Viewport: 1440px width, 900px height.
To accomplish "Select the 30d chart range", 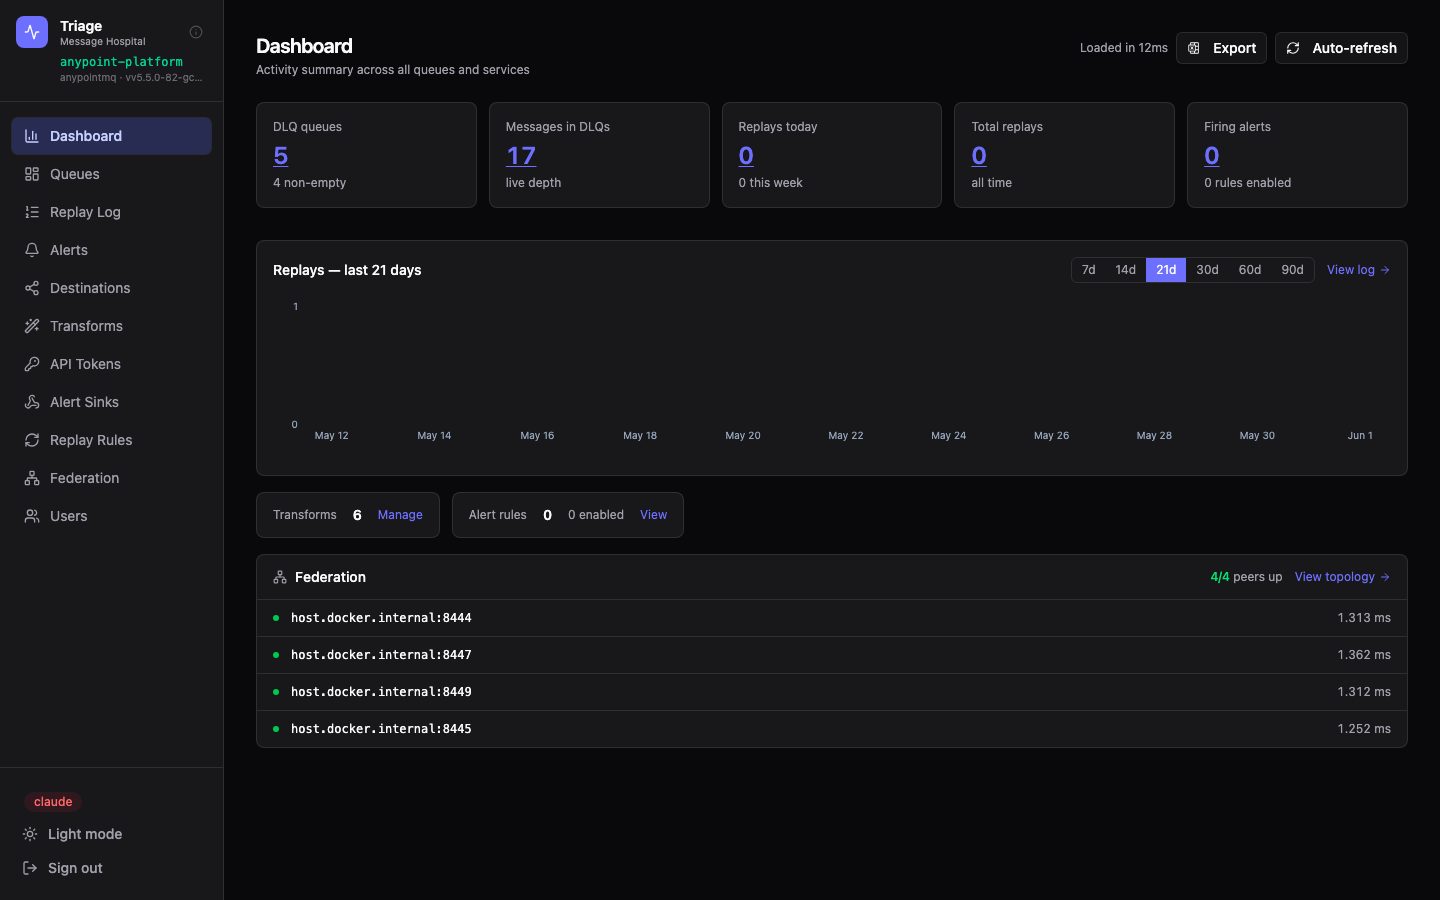I will coord(1207,270).
